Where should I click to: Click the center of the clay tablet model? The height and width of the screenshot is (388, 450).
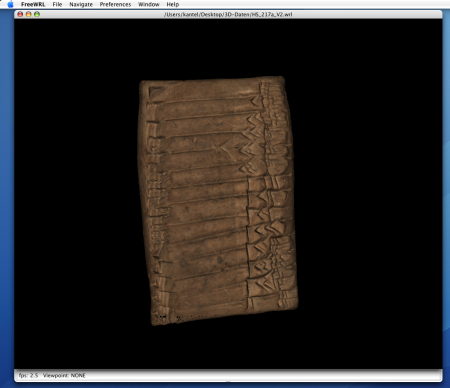(x=218, y=200)
